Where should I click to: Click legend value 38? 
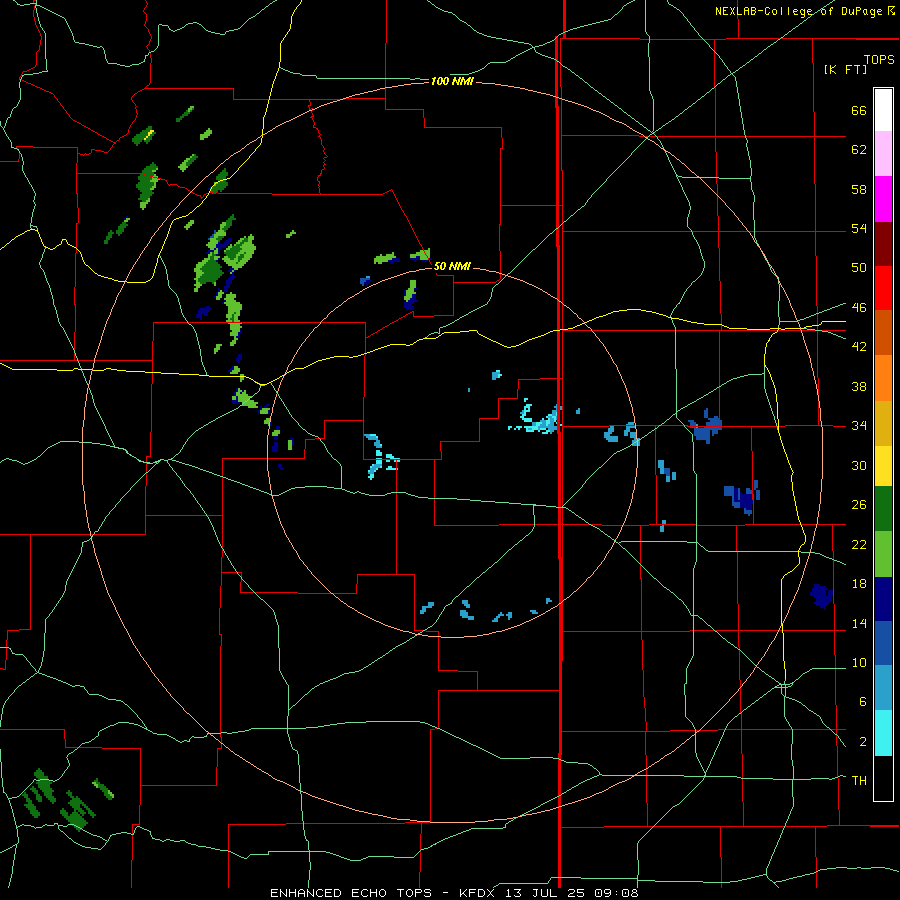859,386
